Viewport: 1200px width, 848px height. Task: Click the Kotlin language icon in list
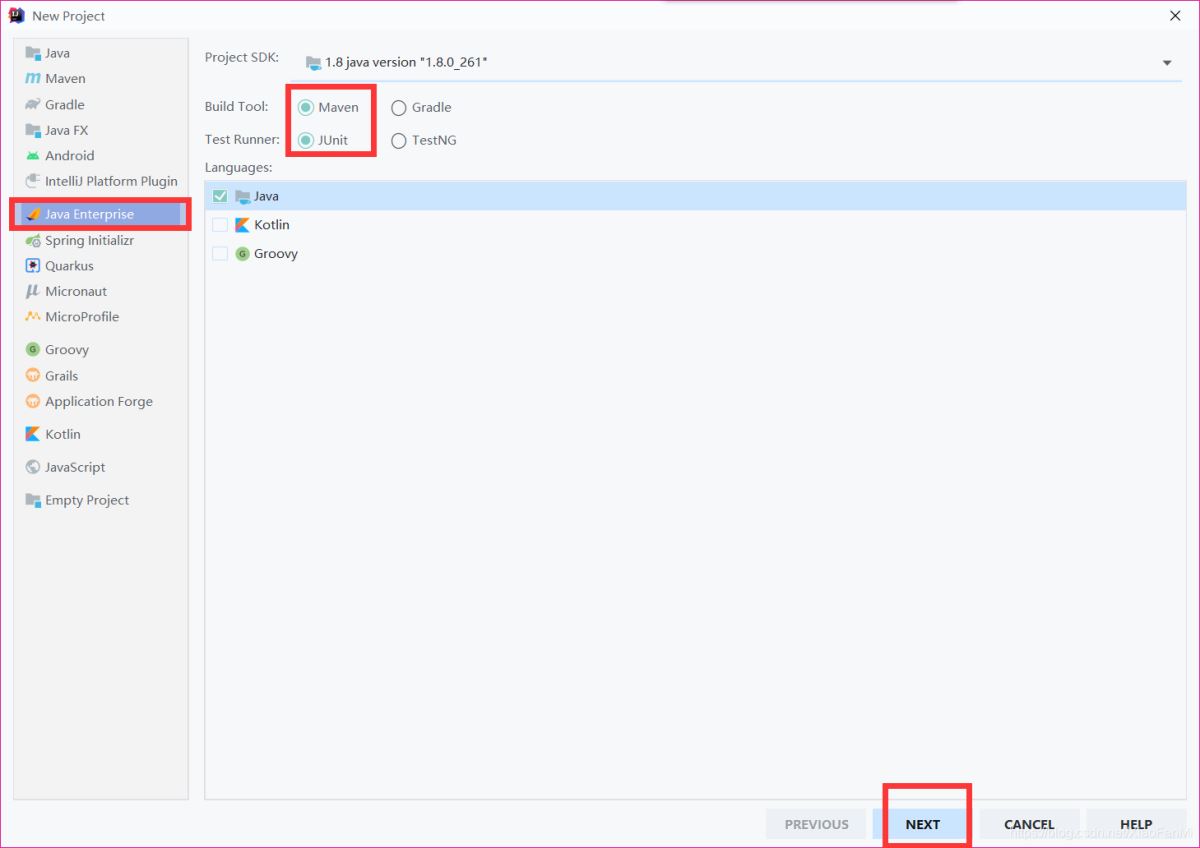pos(242,225)
